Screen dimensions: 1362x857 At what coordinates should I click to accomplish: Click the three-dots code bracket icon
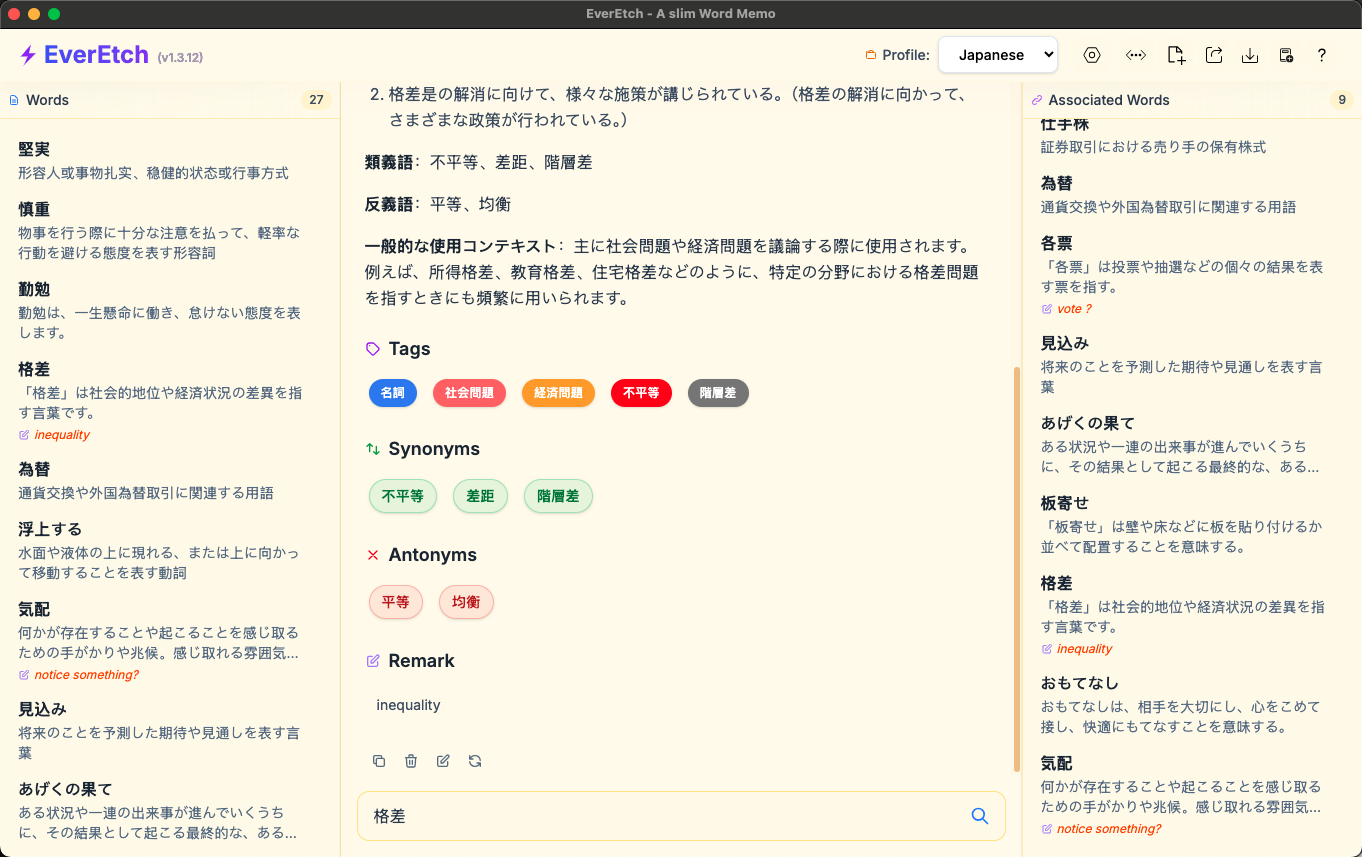[x=1135, y=55]
